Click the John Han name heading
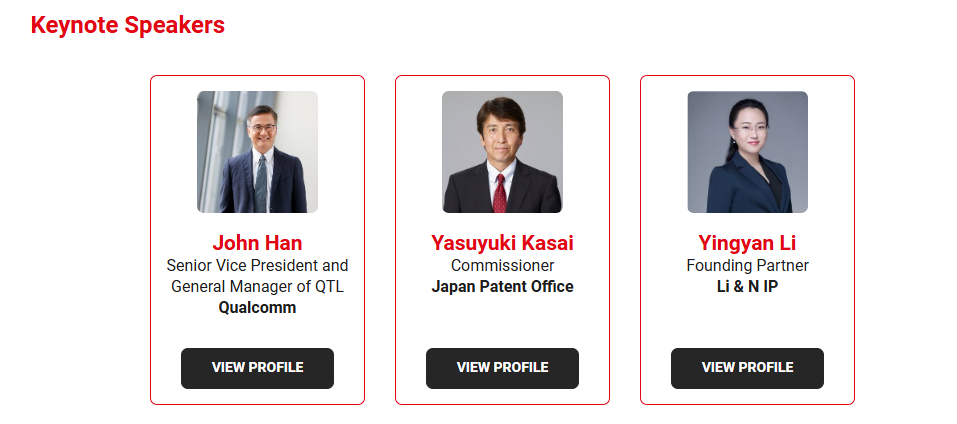Screen dimensions: 957x424 click(257, 243)
